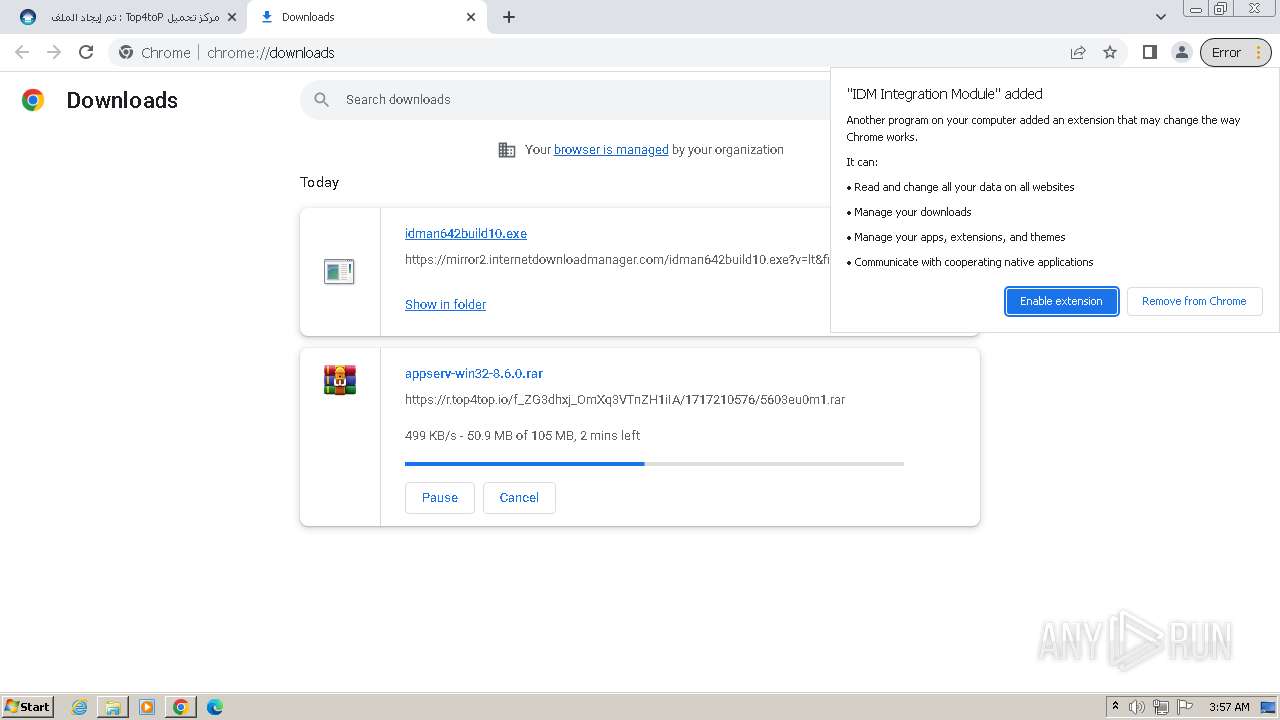
Task: Close the Downloads tab
Action: point(471,17)
